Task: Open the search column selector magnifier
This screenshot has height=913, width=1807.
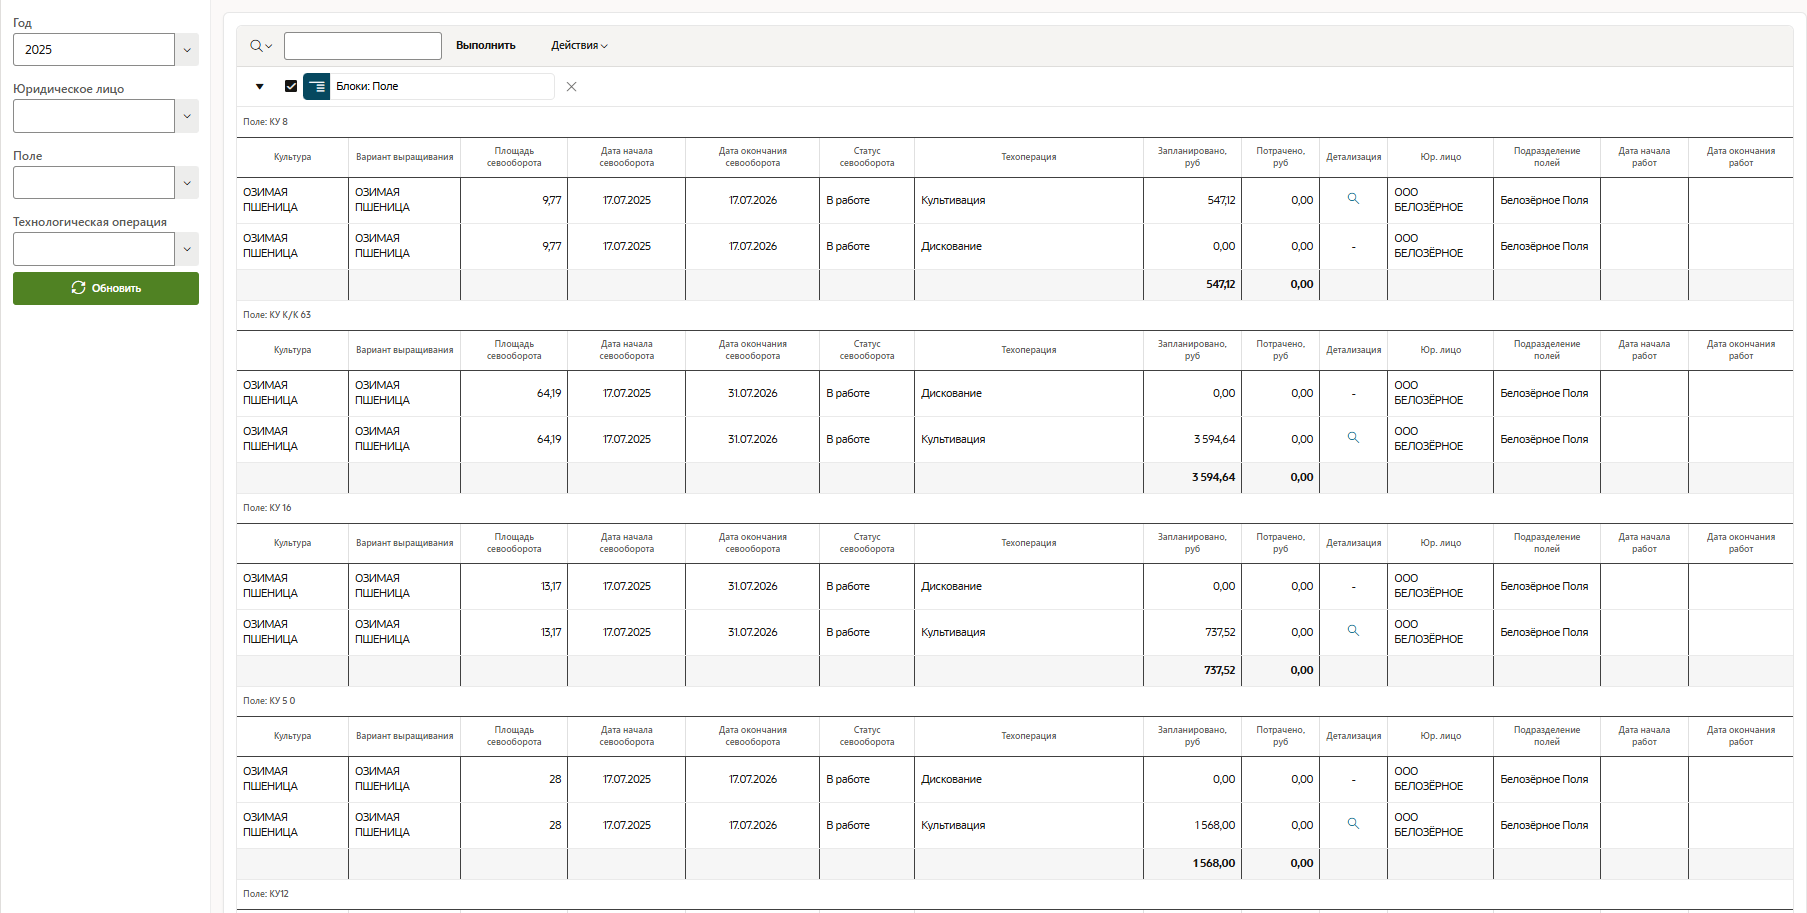Action: pos(260,46)
